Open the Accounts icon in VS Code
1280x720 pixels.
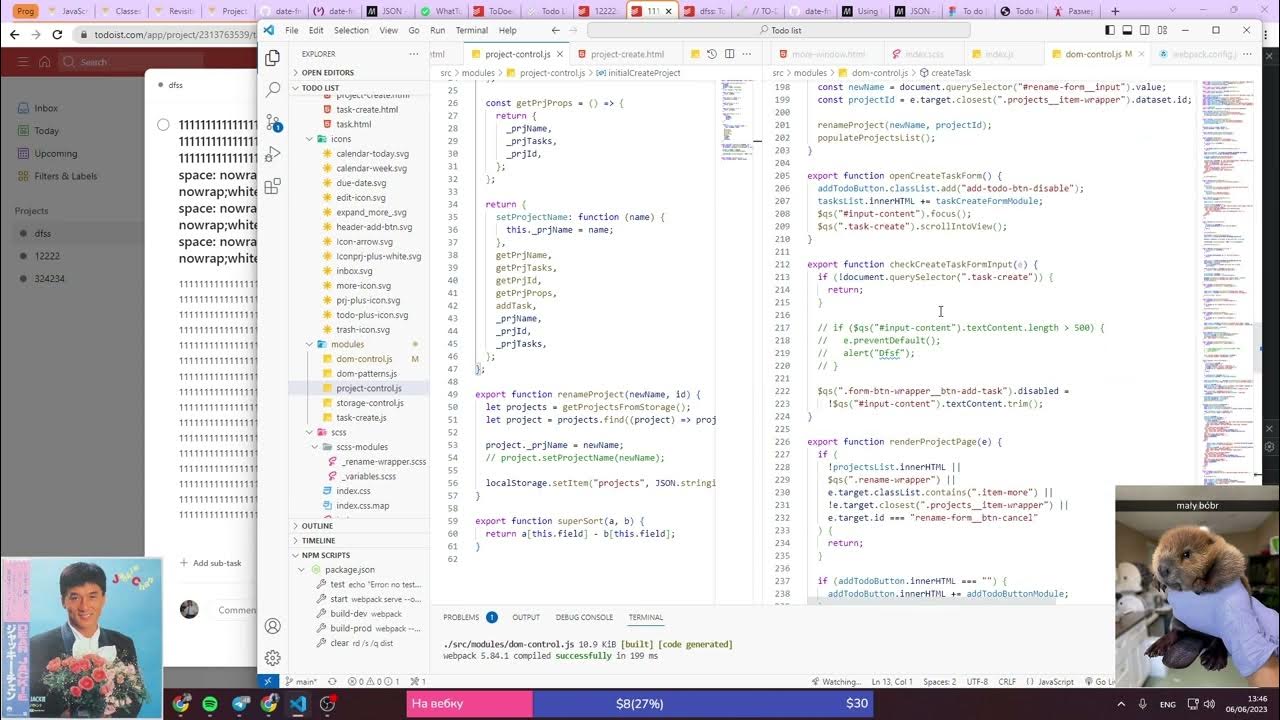coord(272,626)
